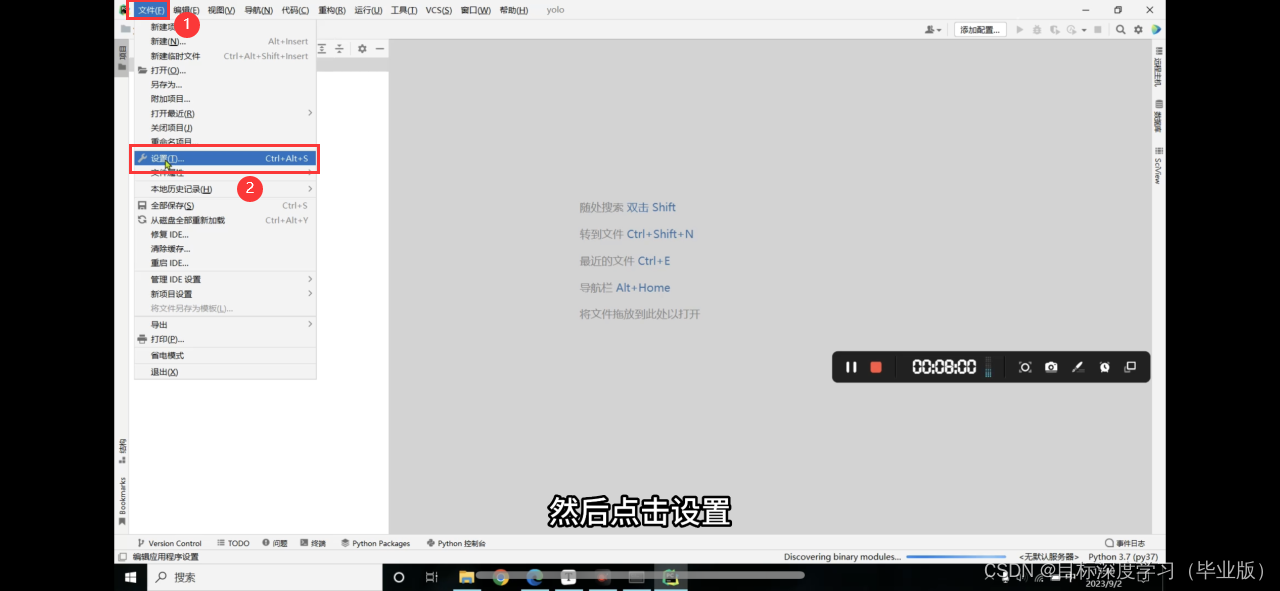The width and height of the screenshot is (1280, 591).
Task: Select 全部保存(S) menu entry
Action: (x=225, y=205)
